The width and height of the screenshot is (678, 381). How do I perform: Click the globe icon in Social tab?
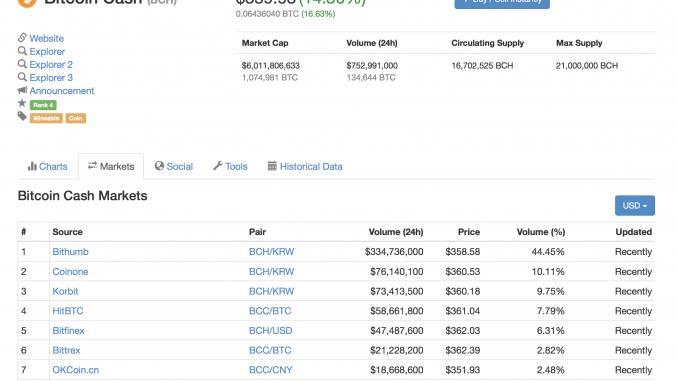click(159, 166)
